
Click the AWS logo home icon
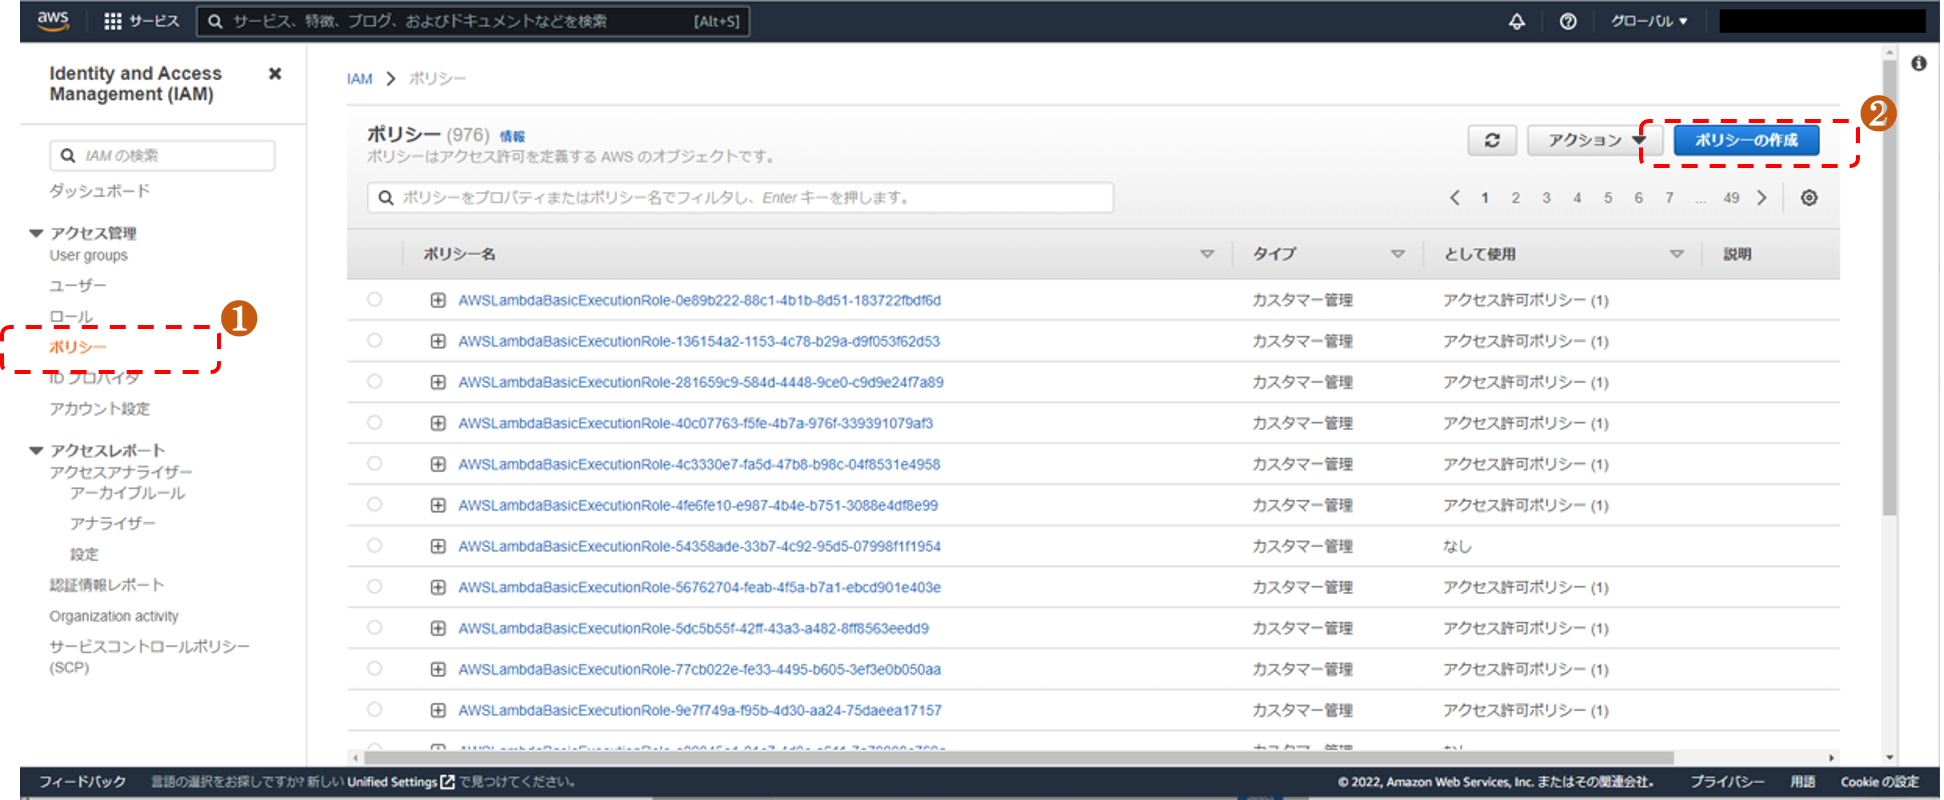(53, 21)
